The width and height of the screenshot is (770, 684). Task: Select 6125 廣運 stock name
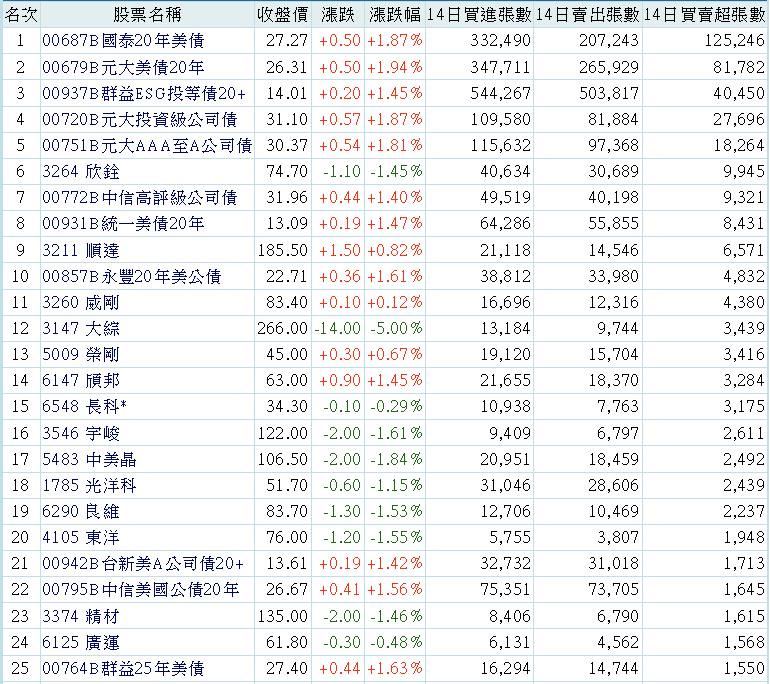click(81, 642)
